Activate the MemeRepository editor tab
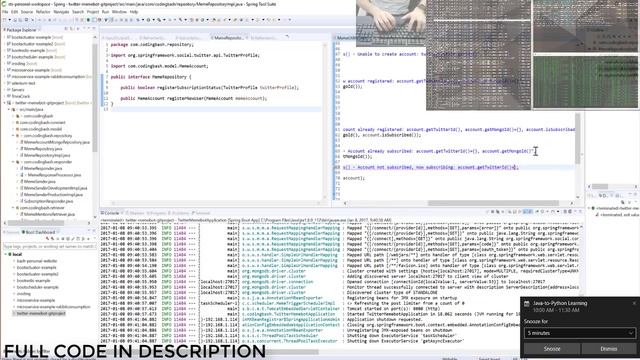This screenshot has width=640, height=360. pos(229,38)
